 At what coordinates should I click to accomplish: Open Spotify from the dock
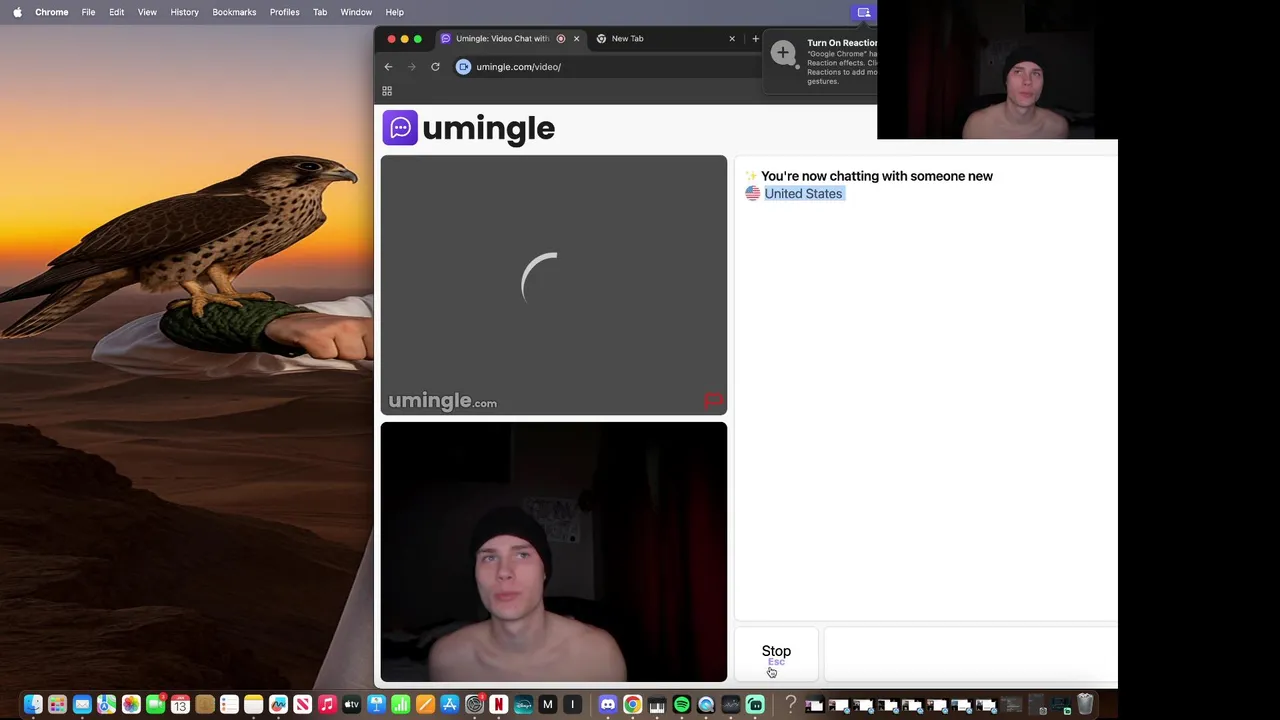682,704
